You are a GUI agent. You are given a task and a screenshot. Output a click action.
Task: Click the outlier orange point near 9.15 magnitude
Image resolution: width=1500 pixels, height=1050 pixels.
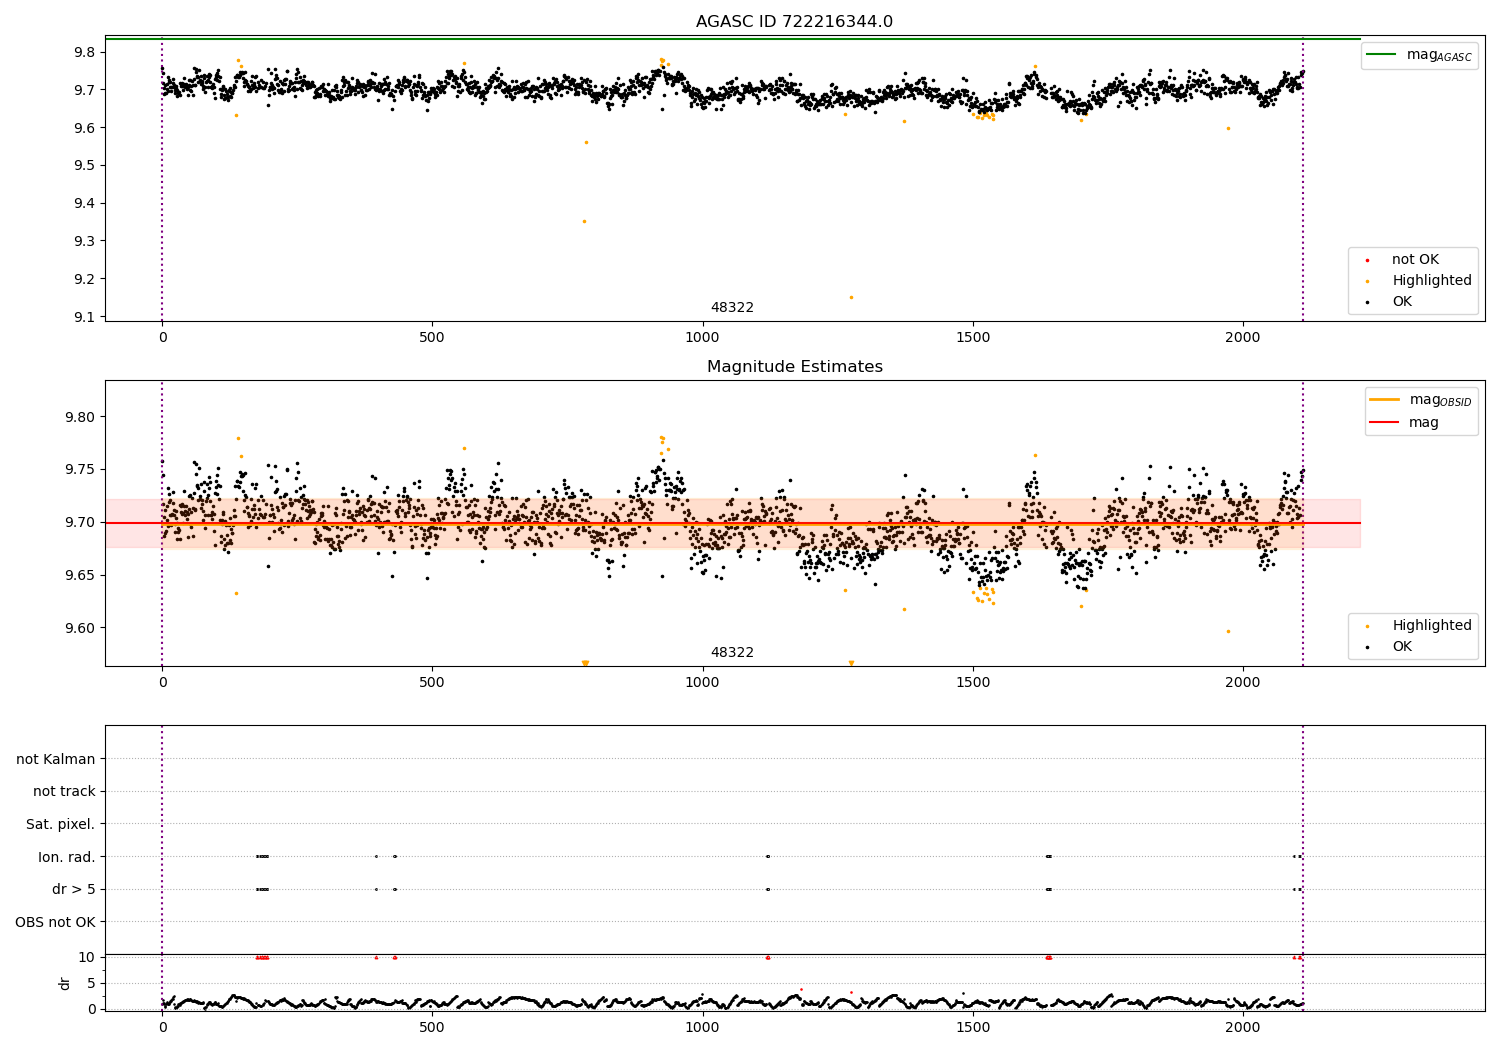click(851, 297)
